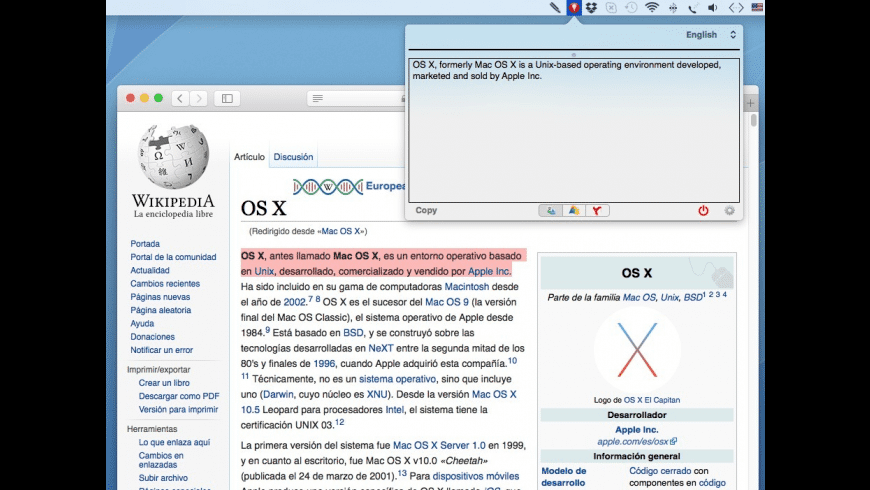Click Notificar un error link

161,350
